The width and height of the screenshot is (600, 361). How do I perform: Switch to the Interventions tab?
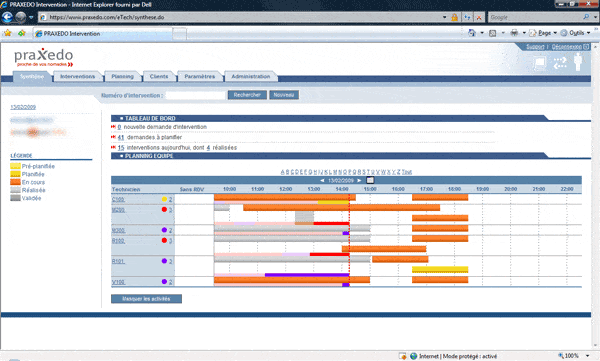click(x=78, y=76)
